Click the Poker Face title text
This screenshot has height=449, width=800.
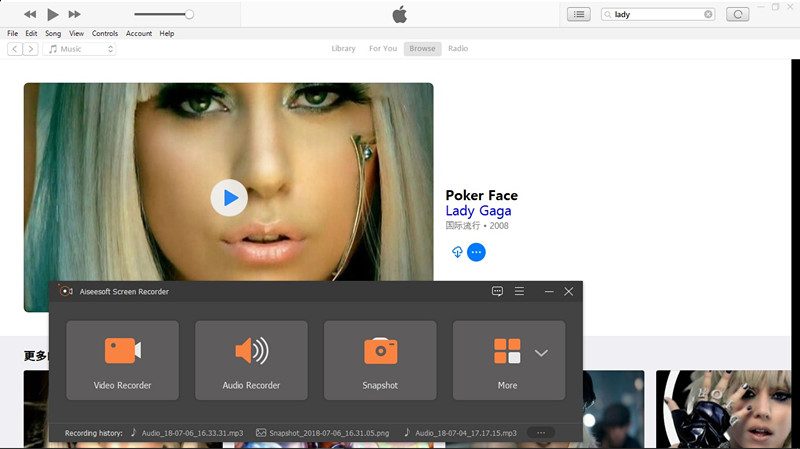tap(481, 195)
